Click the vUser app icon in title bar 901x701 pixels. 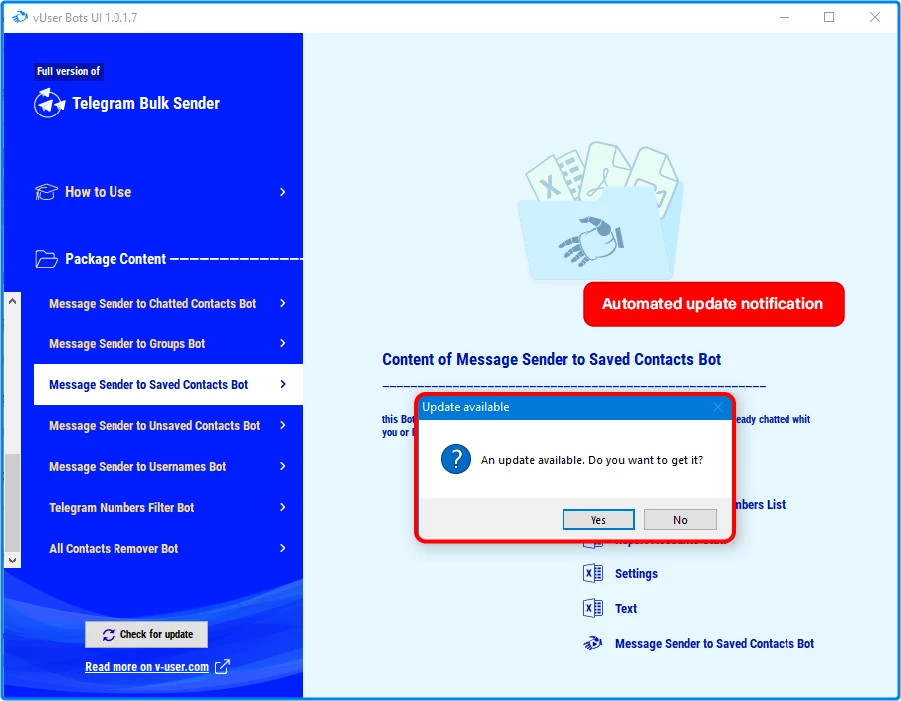point(20,17)
